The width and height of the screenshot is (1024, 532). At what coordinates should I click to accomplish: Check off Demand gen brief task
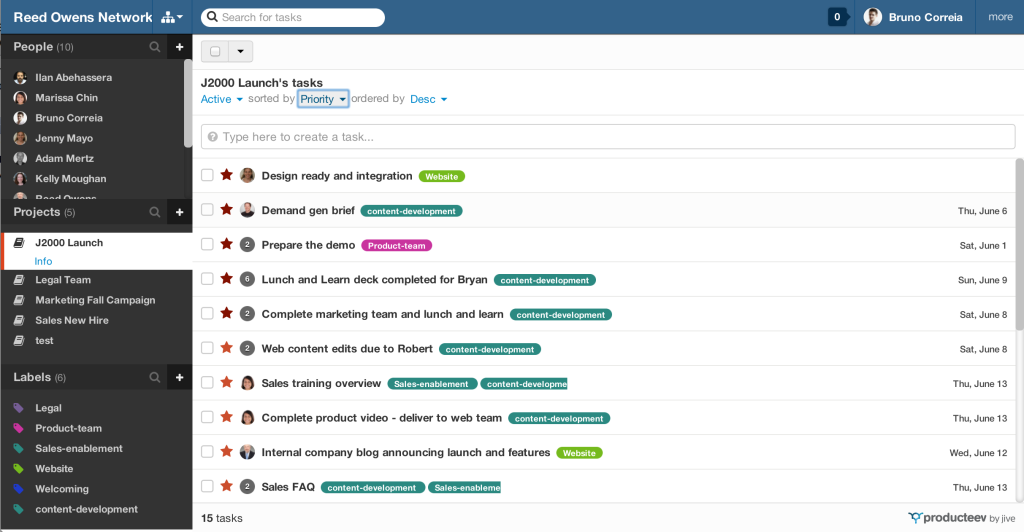[x=207, y=210]
